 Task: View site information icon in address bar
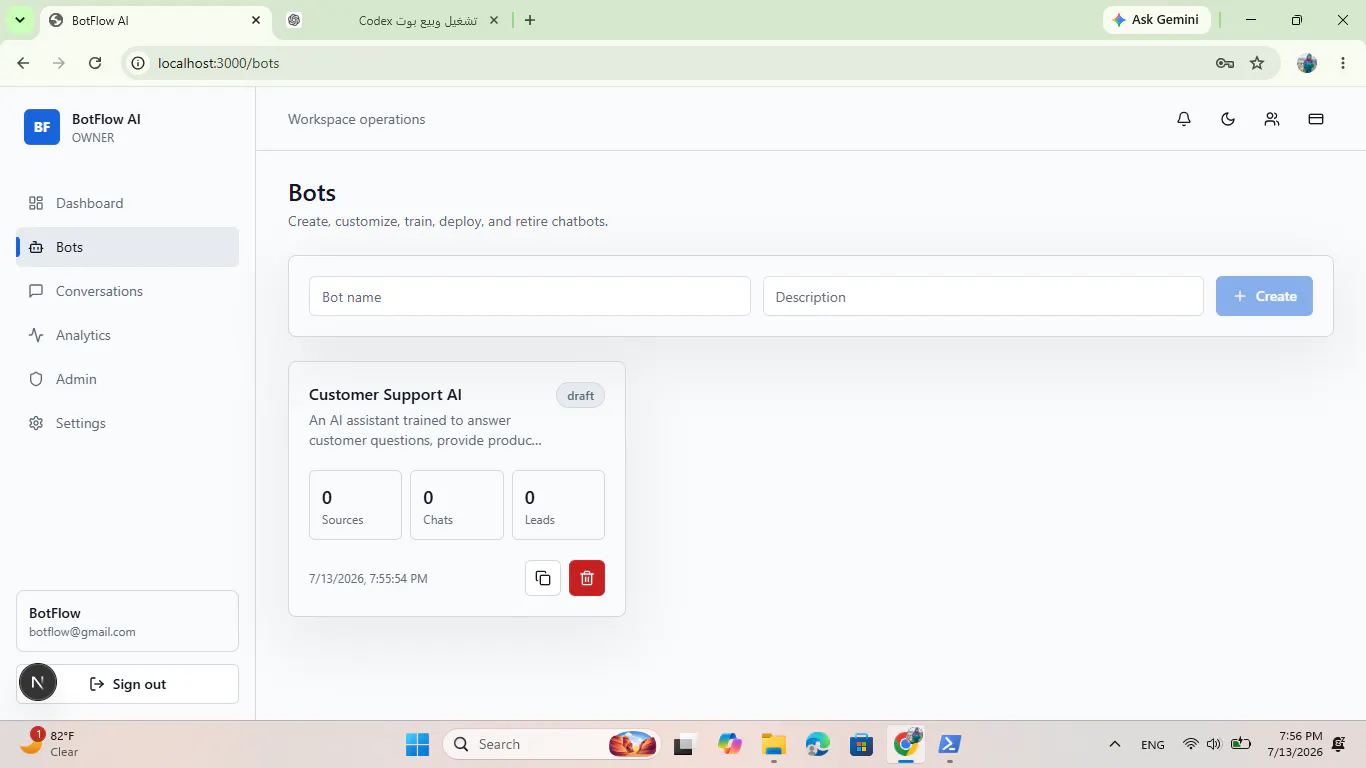point(138,63)
